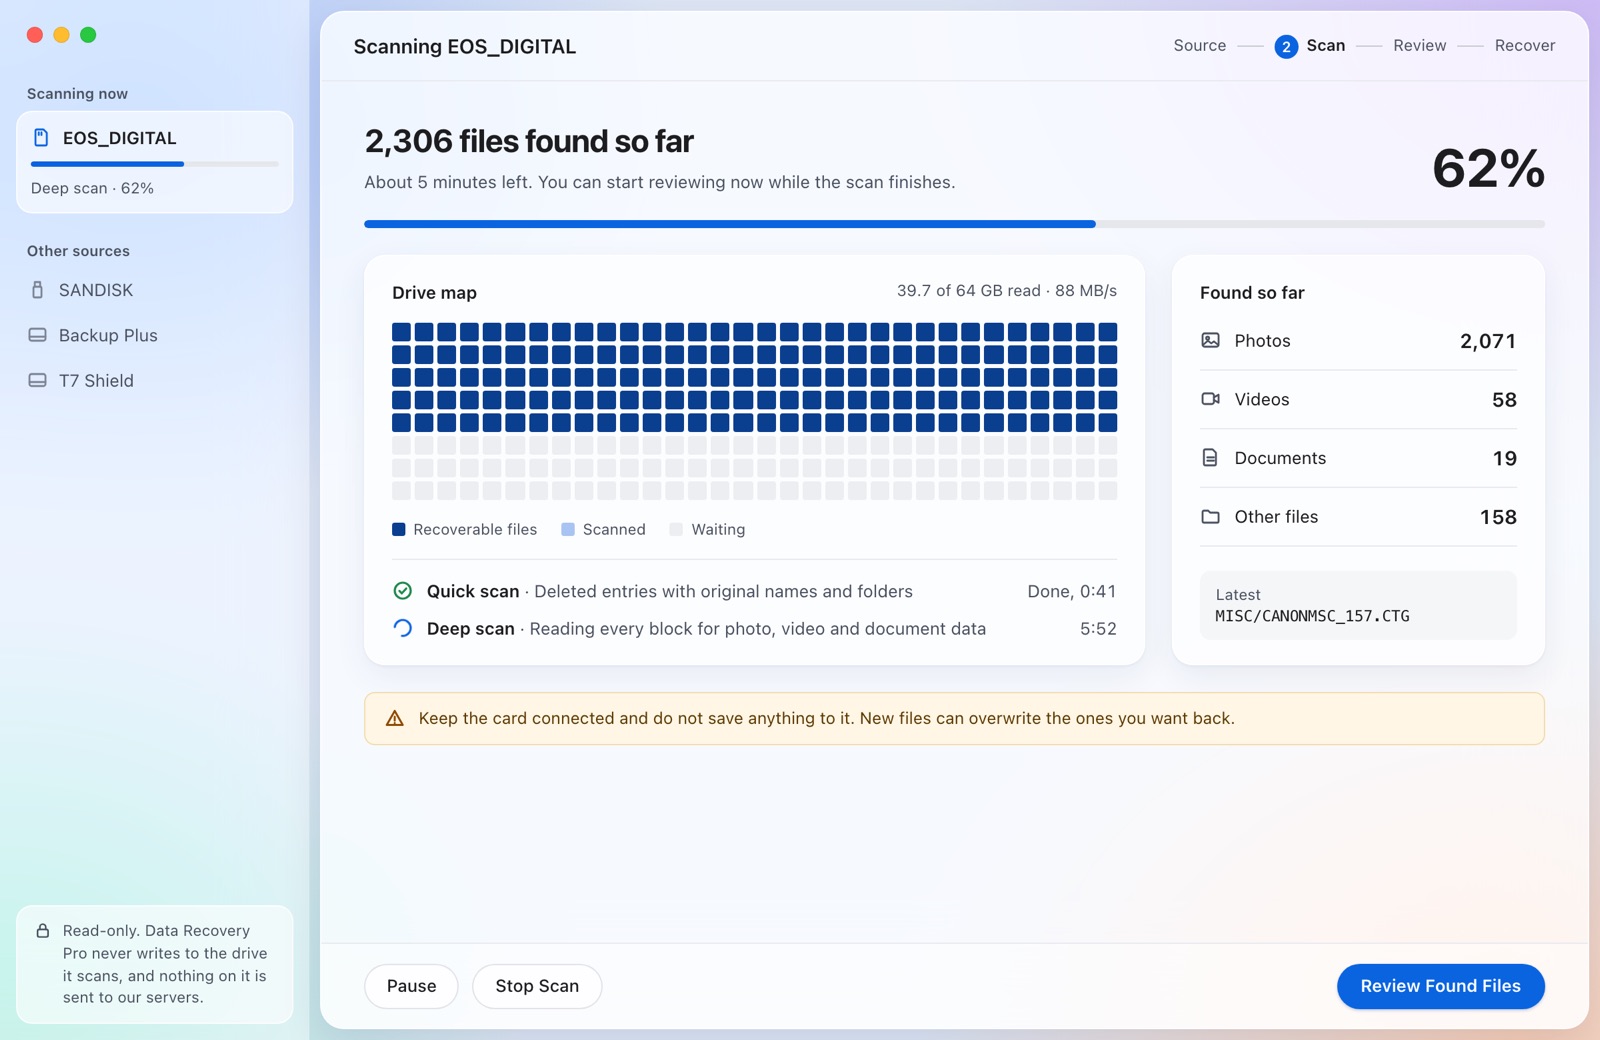Click the Stop Scan button
The image size is (1600, 1040).
tap(537, 986)
